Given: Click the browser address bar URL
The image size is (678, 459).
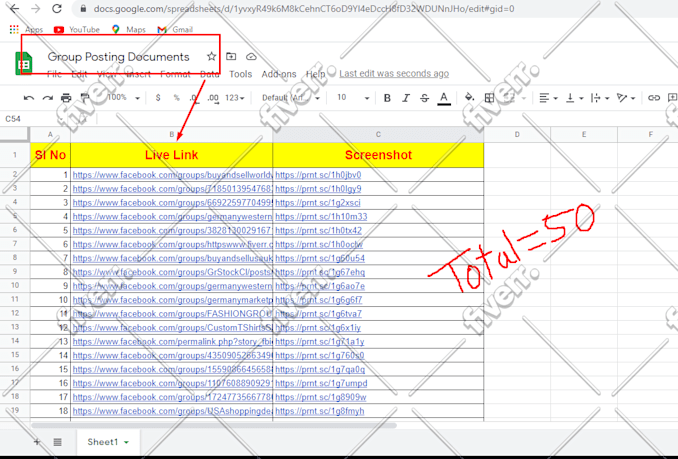Looking at the screenshot, I should coord(304,9).
